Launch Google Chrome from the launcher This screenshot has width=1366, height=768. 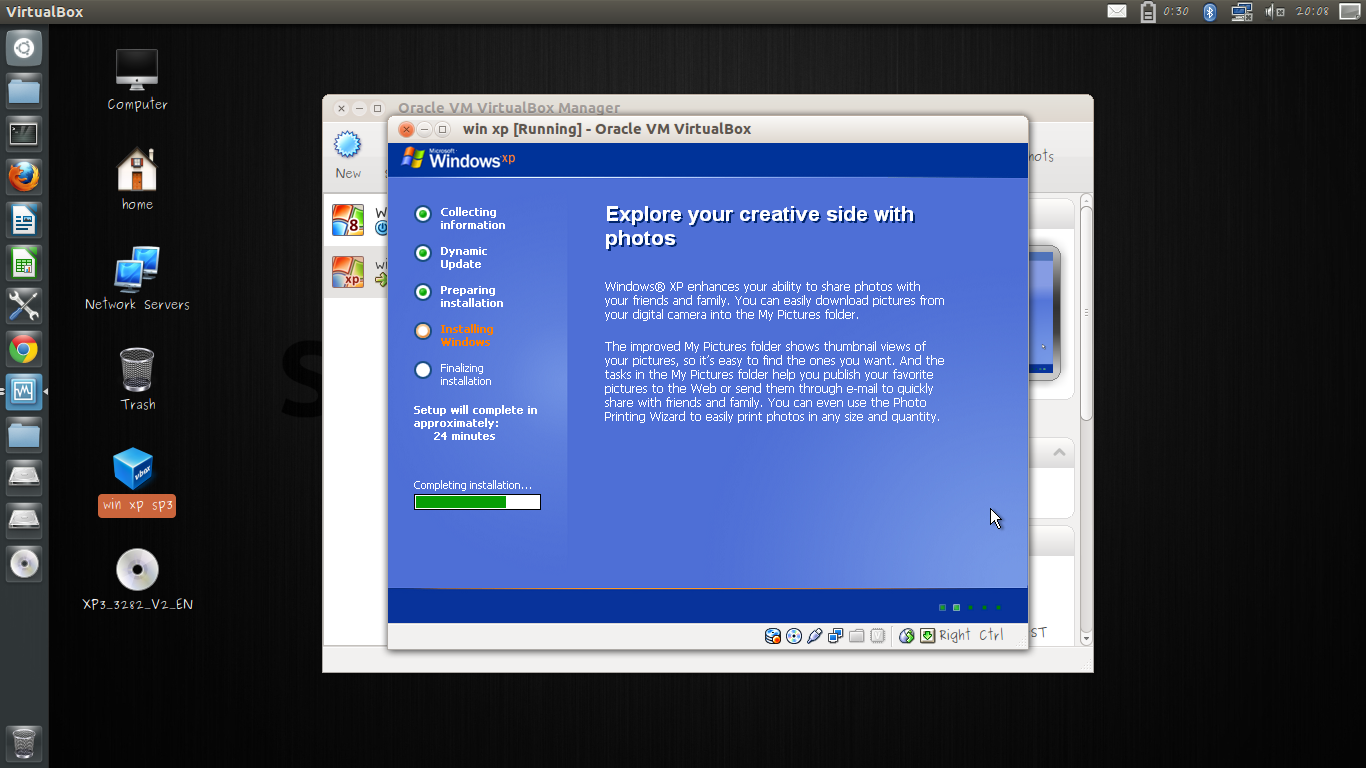coord(24,349)
